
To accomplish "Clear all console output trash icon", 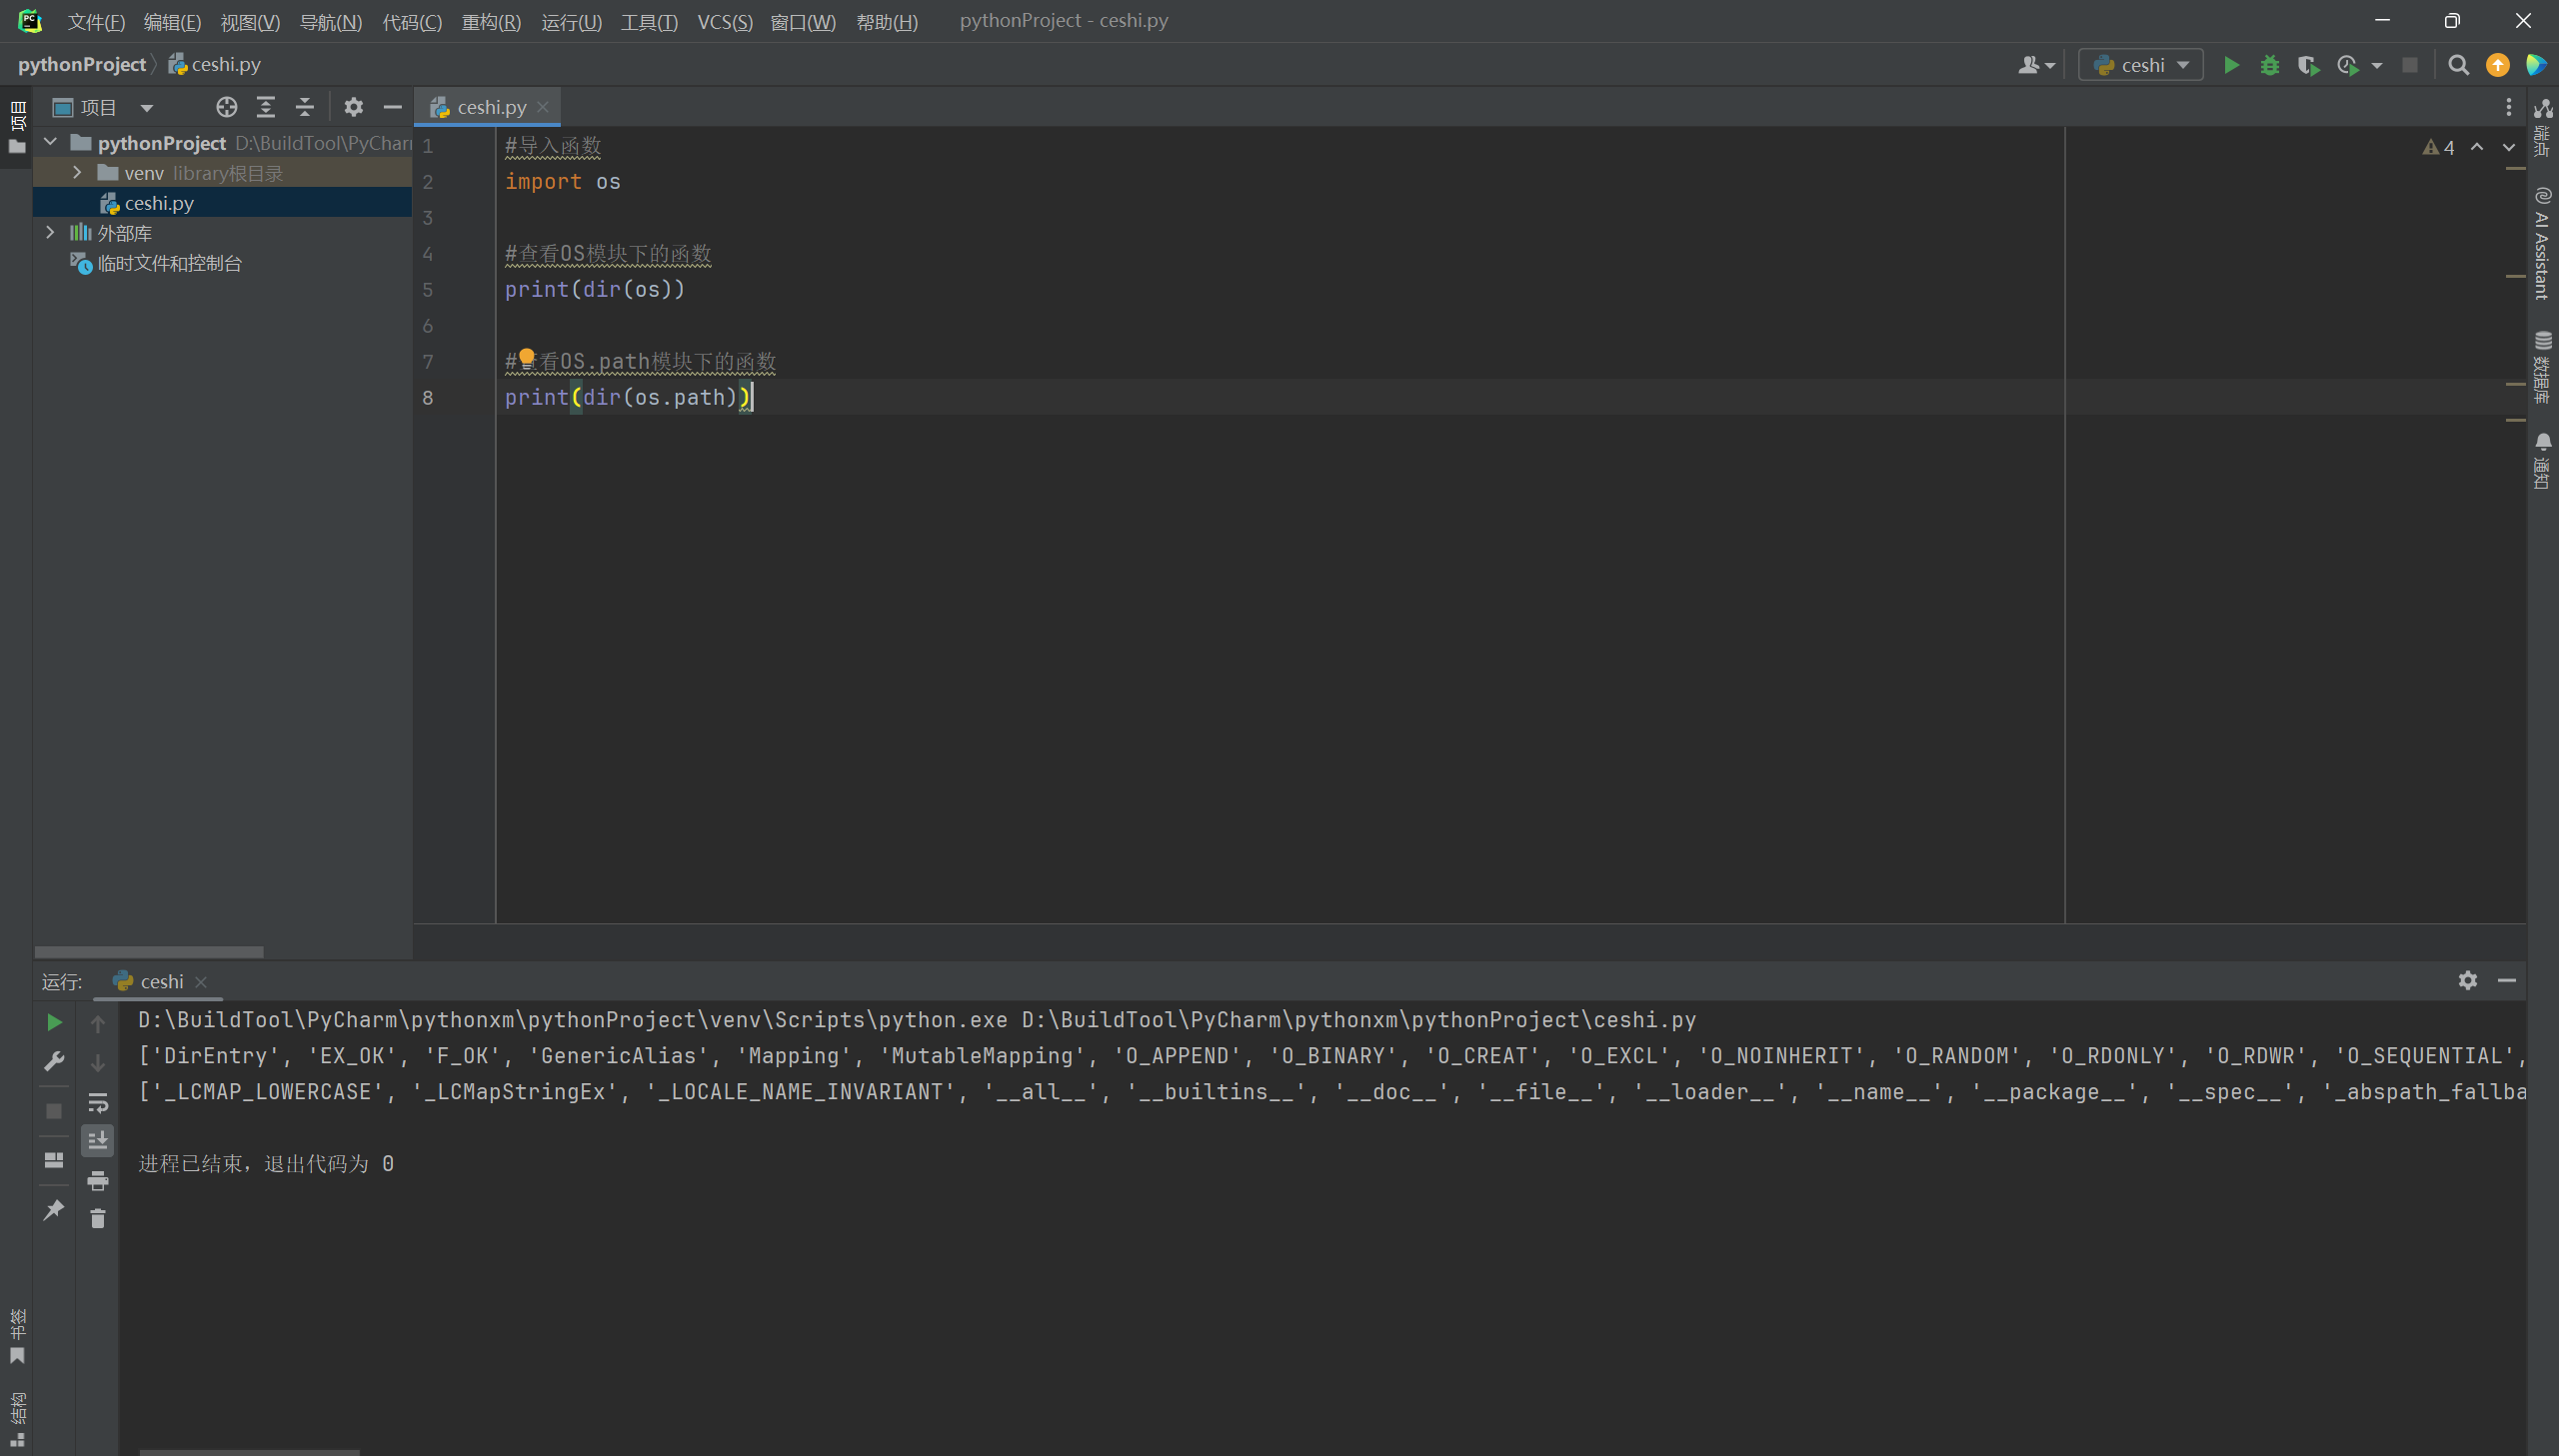I will coord(98,1219).
